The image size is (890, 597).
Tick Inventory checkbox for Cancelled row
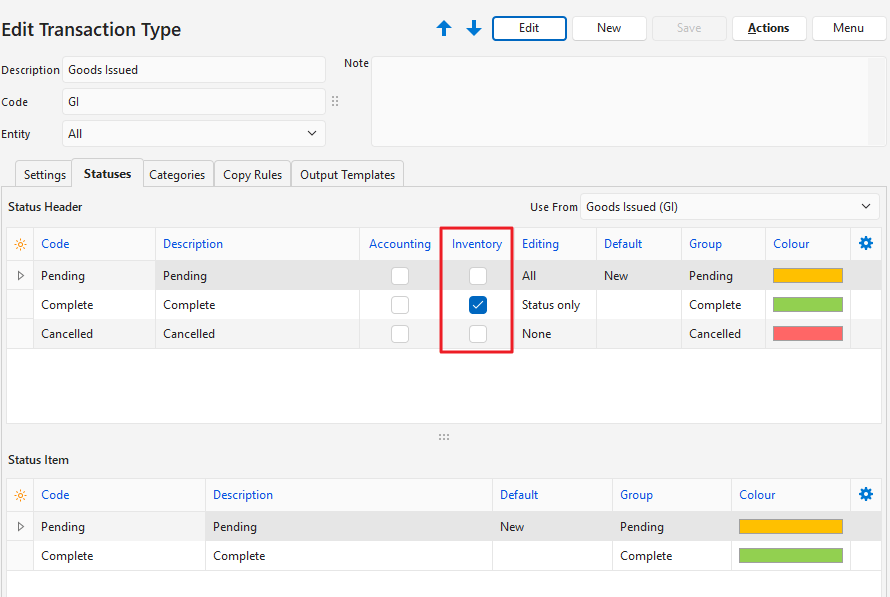tap(478, 334)
